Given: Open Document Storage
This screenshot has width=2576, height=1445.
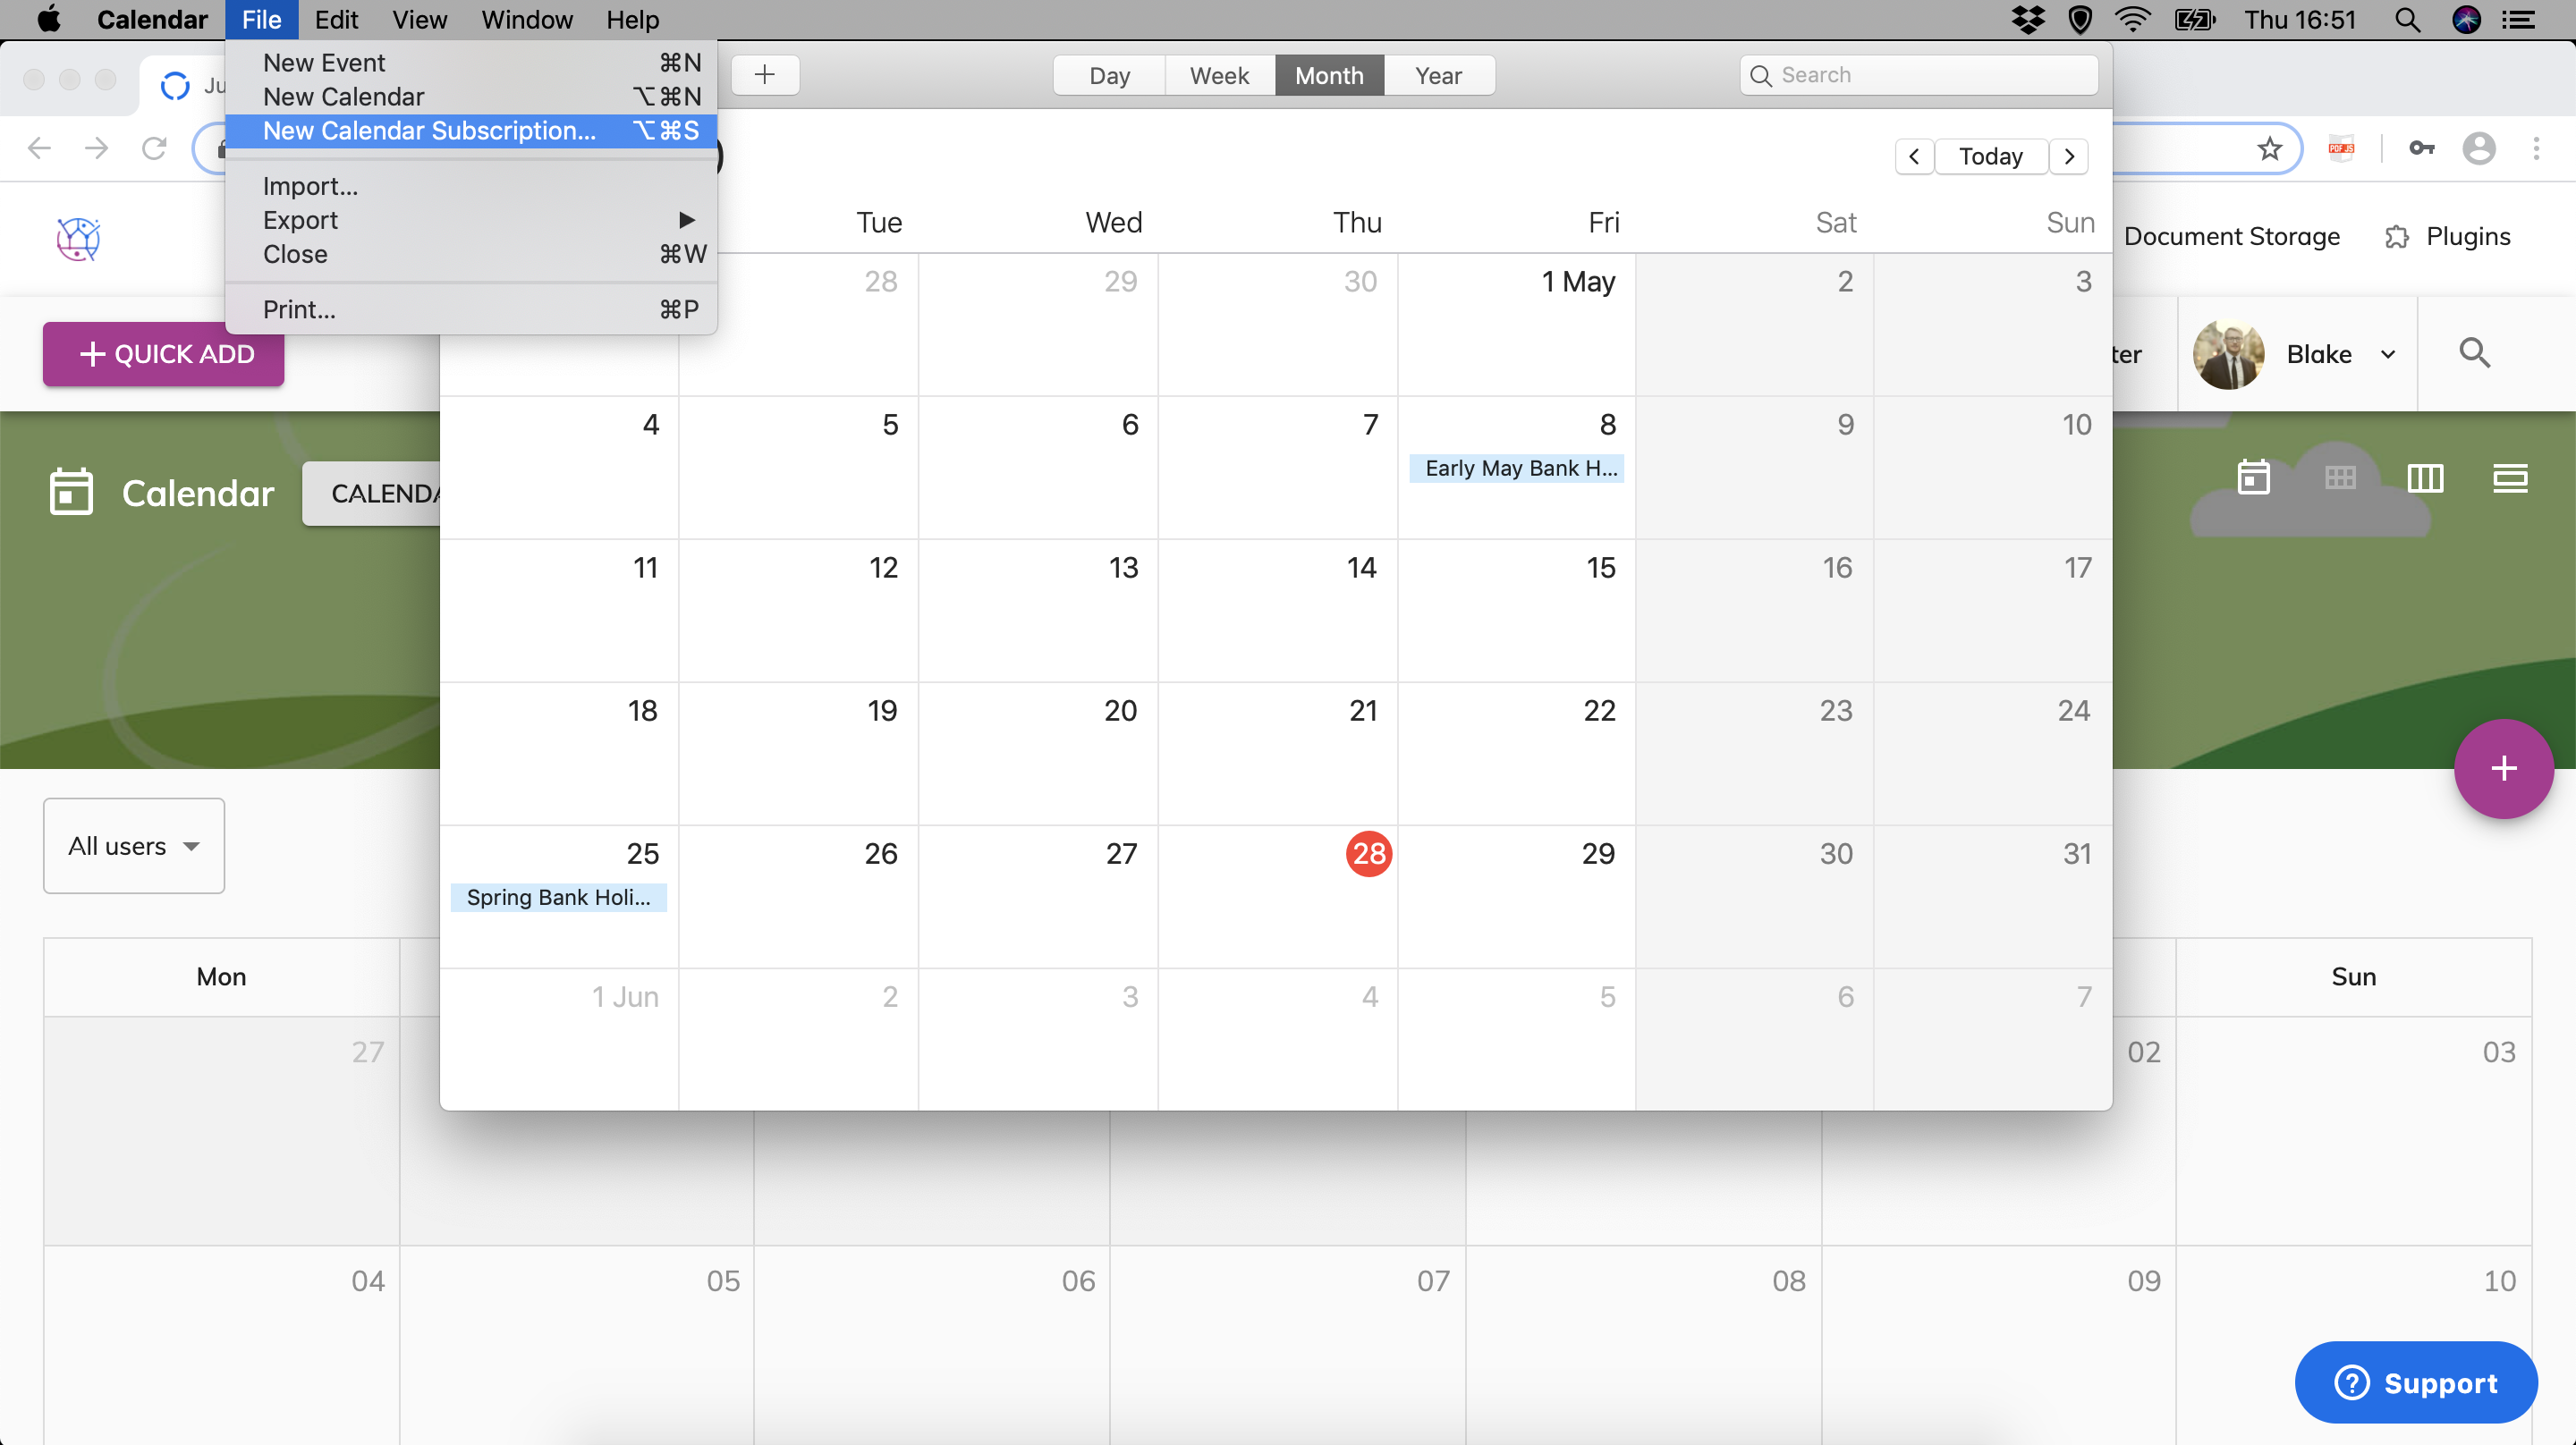Looking at the screenshot, I should [2232, 236].
